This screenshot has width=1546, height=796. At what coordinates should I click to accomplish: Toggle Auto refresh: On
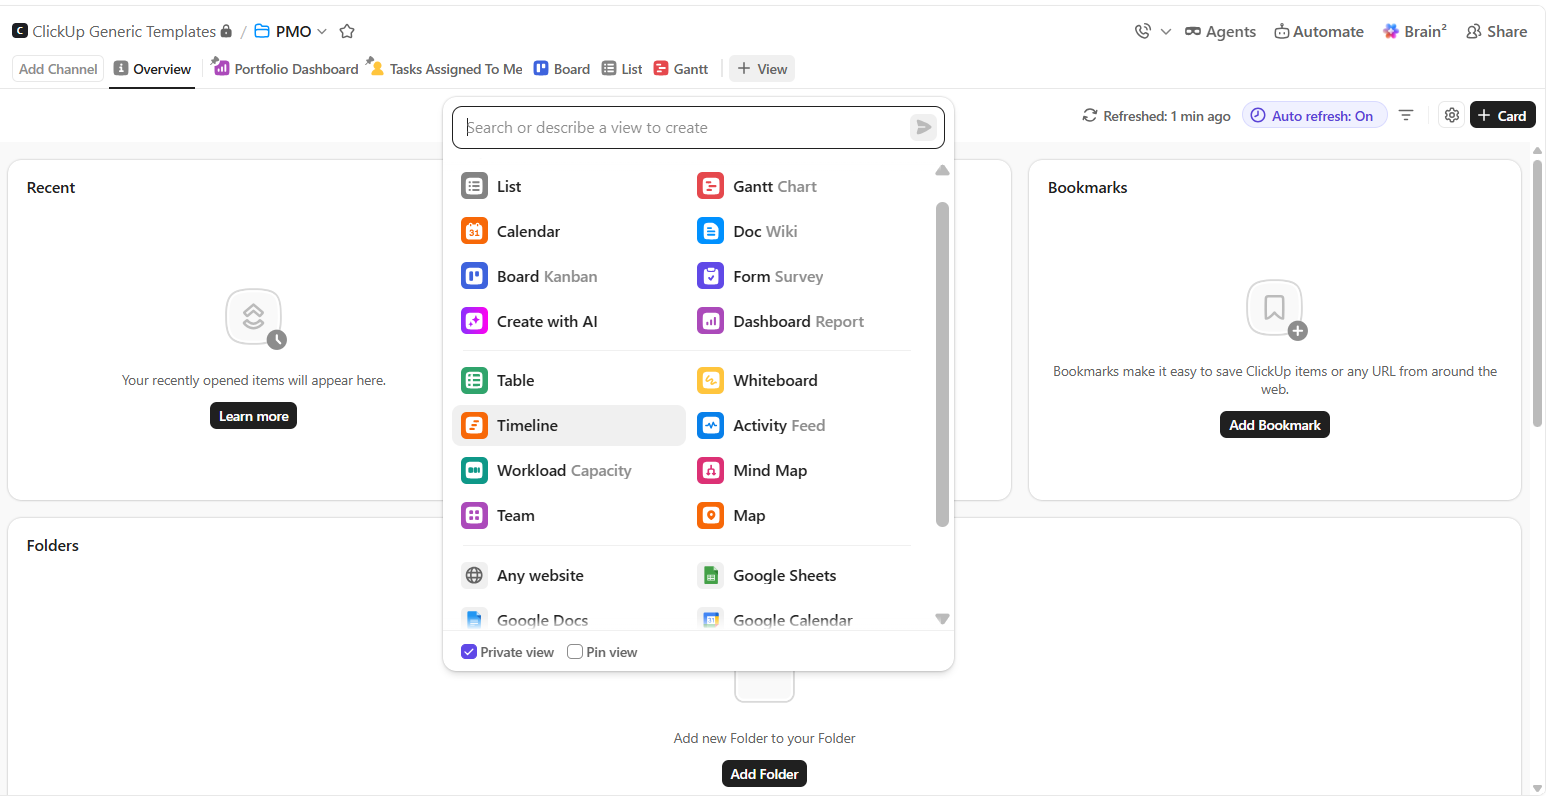point(1314,116)
